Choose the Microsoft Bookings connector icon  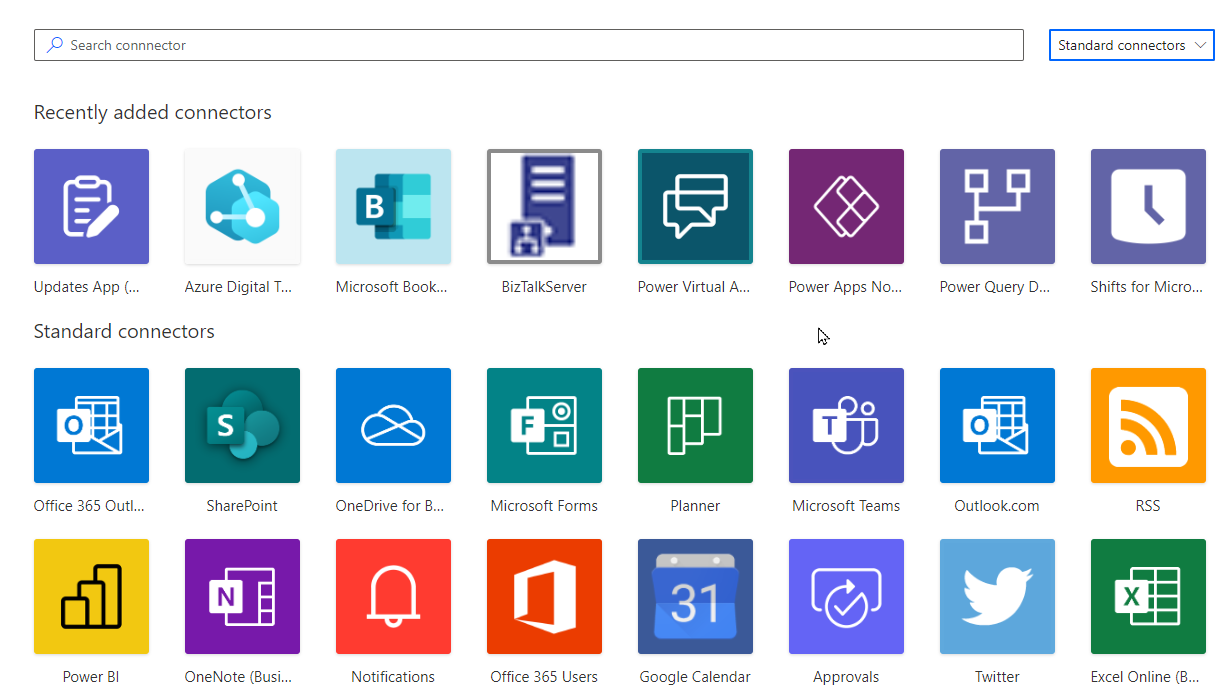(393, 206)
